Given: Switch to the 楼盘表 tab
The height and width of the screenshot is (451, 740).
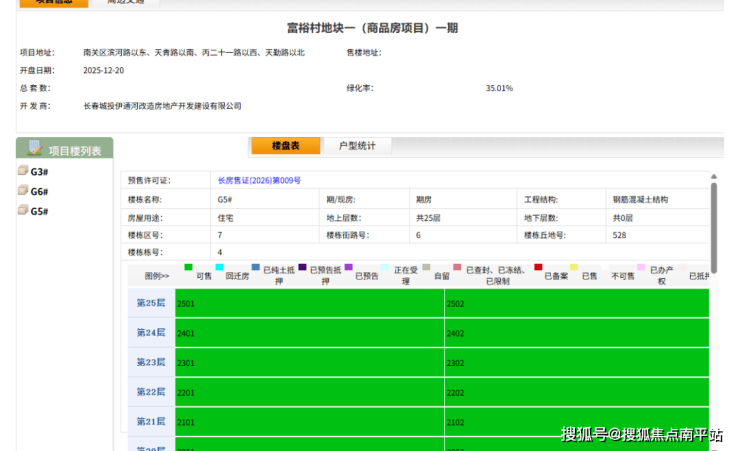Looking at the screenshot, I should 286,146.
